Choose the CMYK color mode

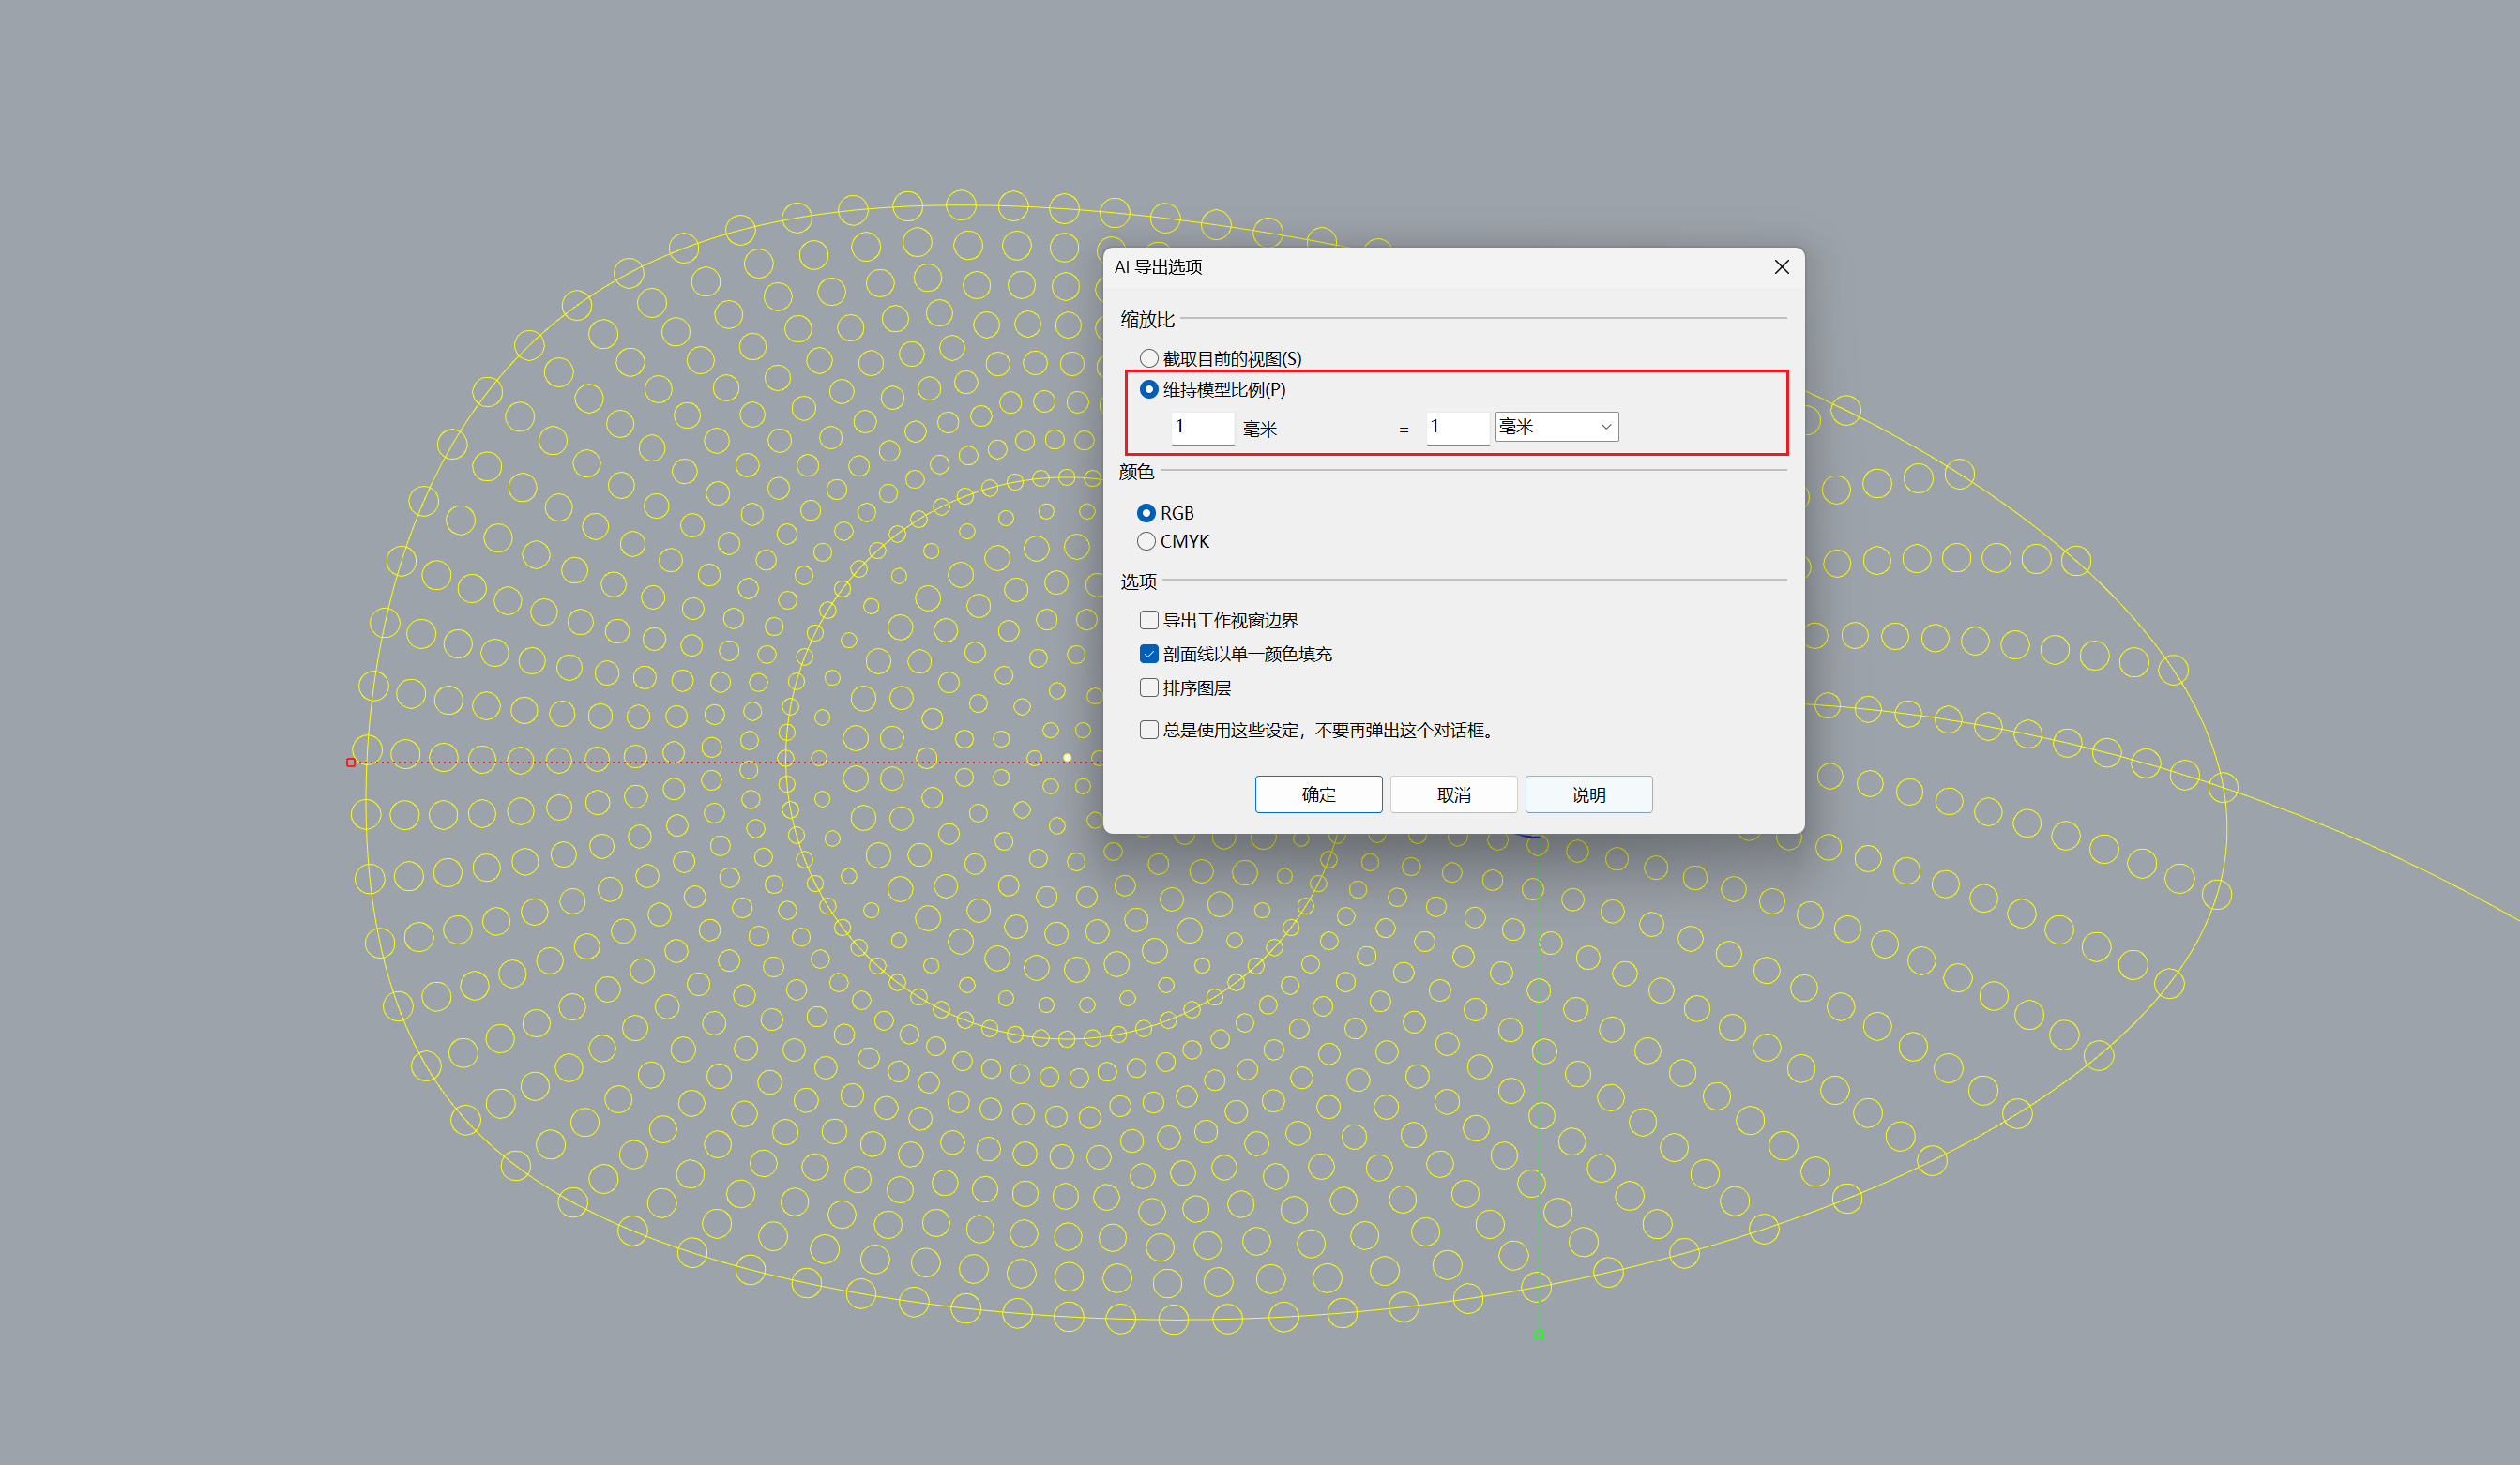1146,541
